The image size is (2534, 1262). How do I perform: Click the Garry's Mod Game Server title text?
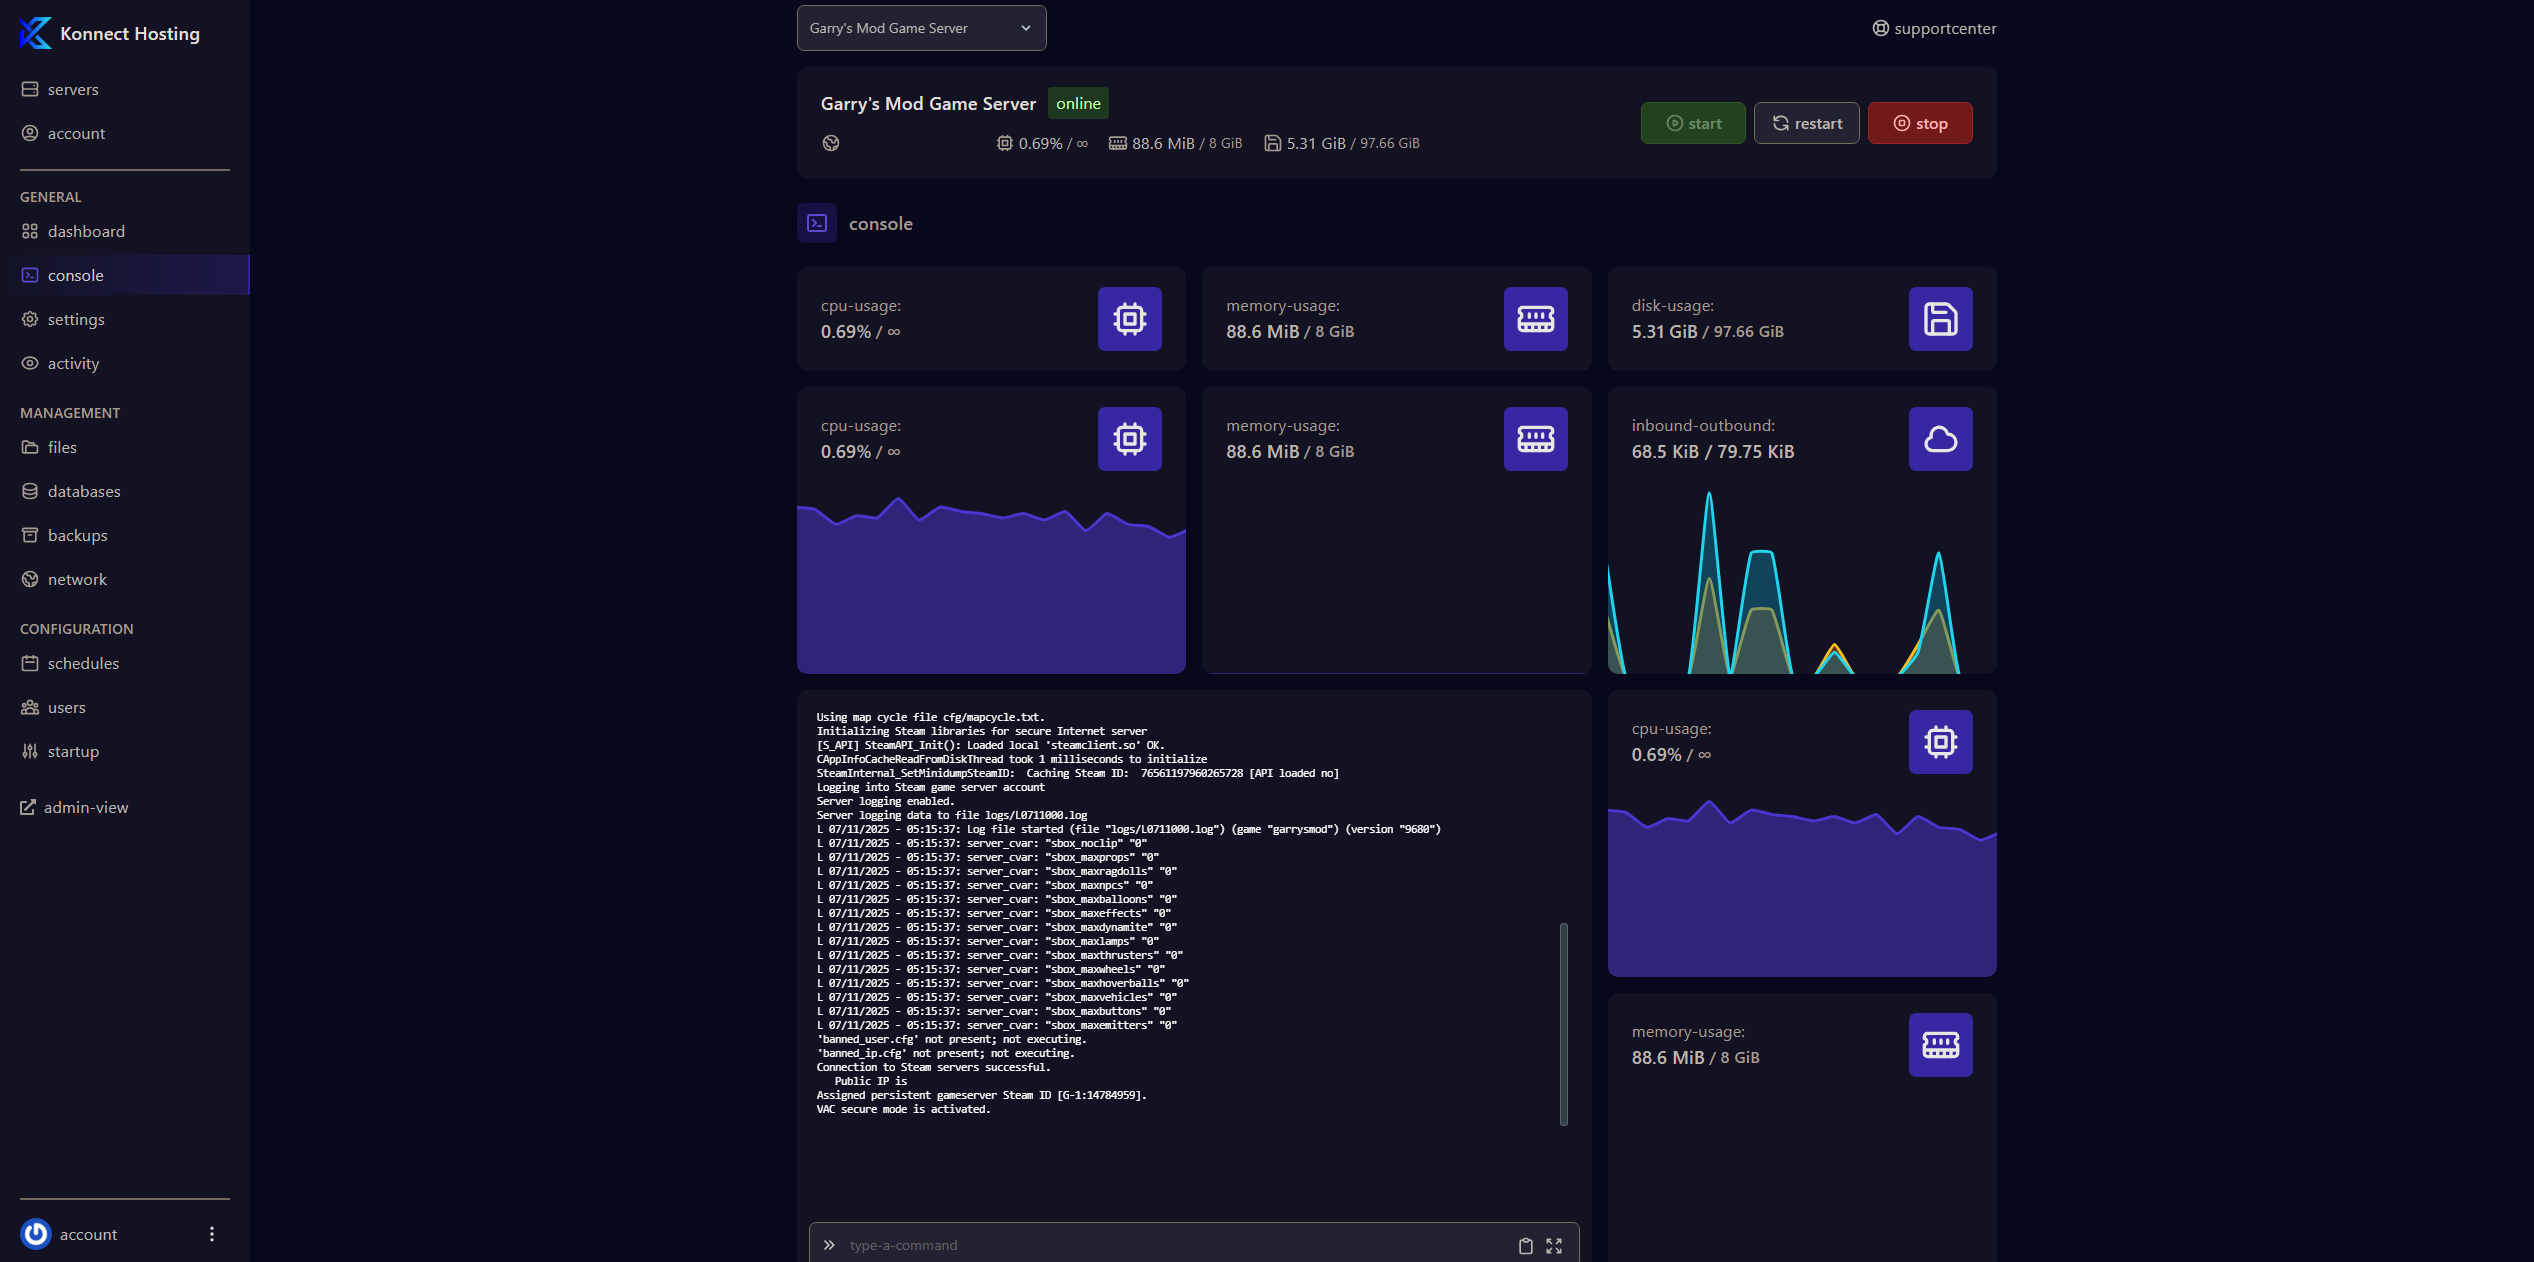928,103
